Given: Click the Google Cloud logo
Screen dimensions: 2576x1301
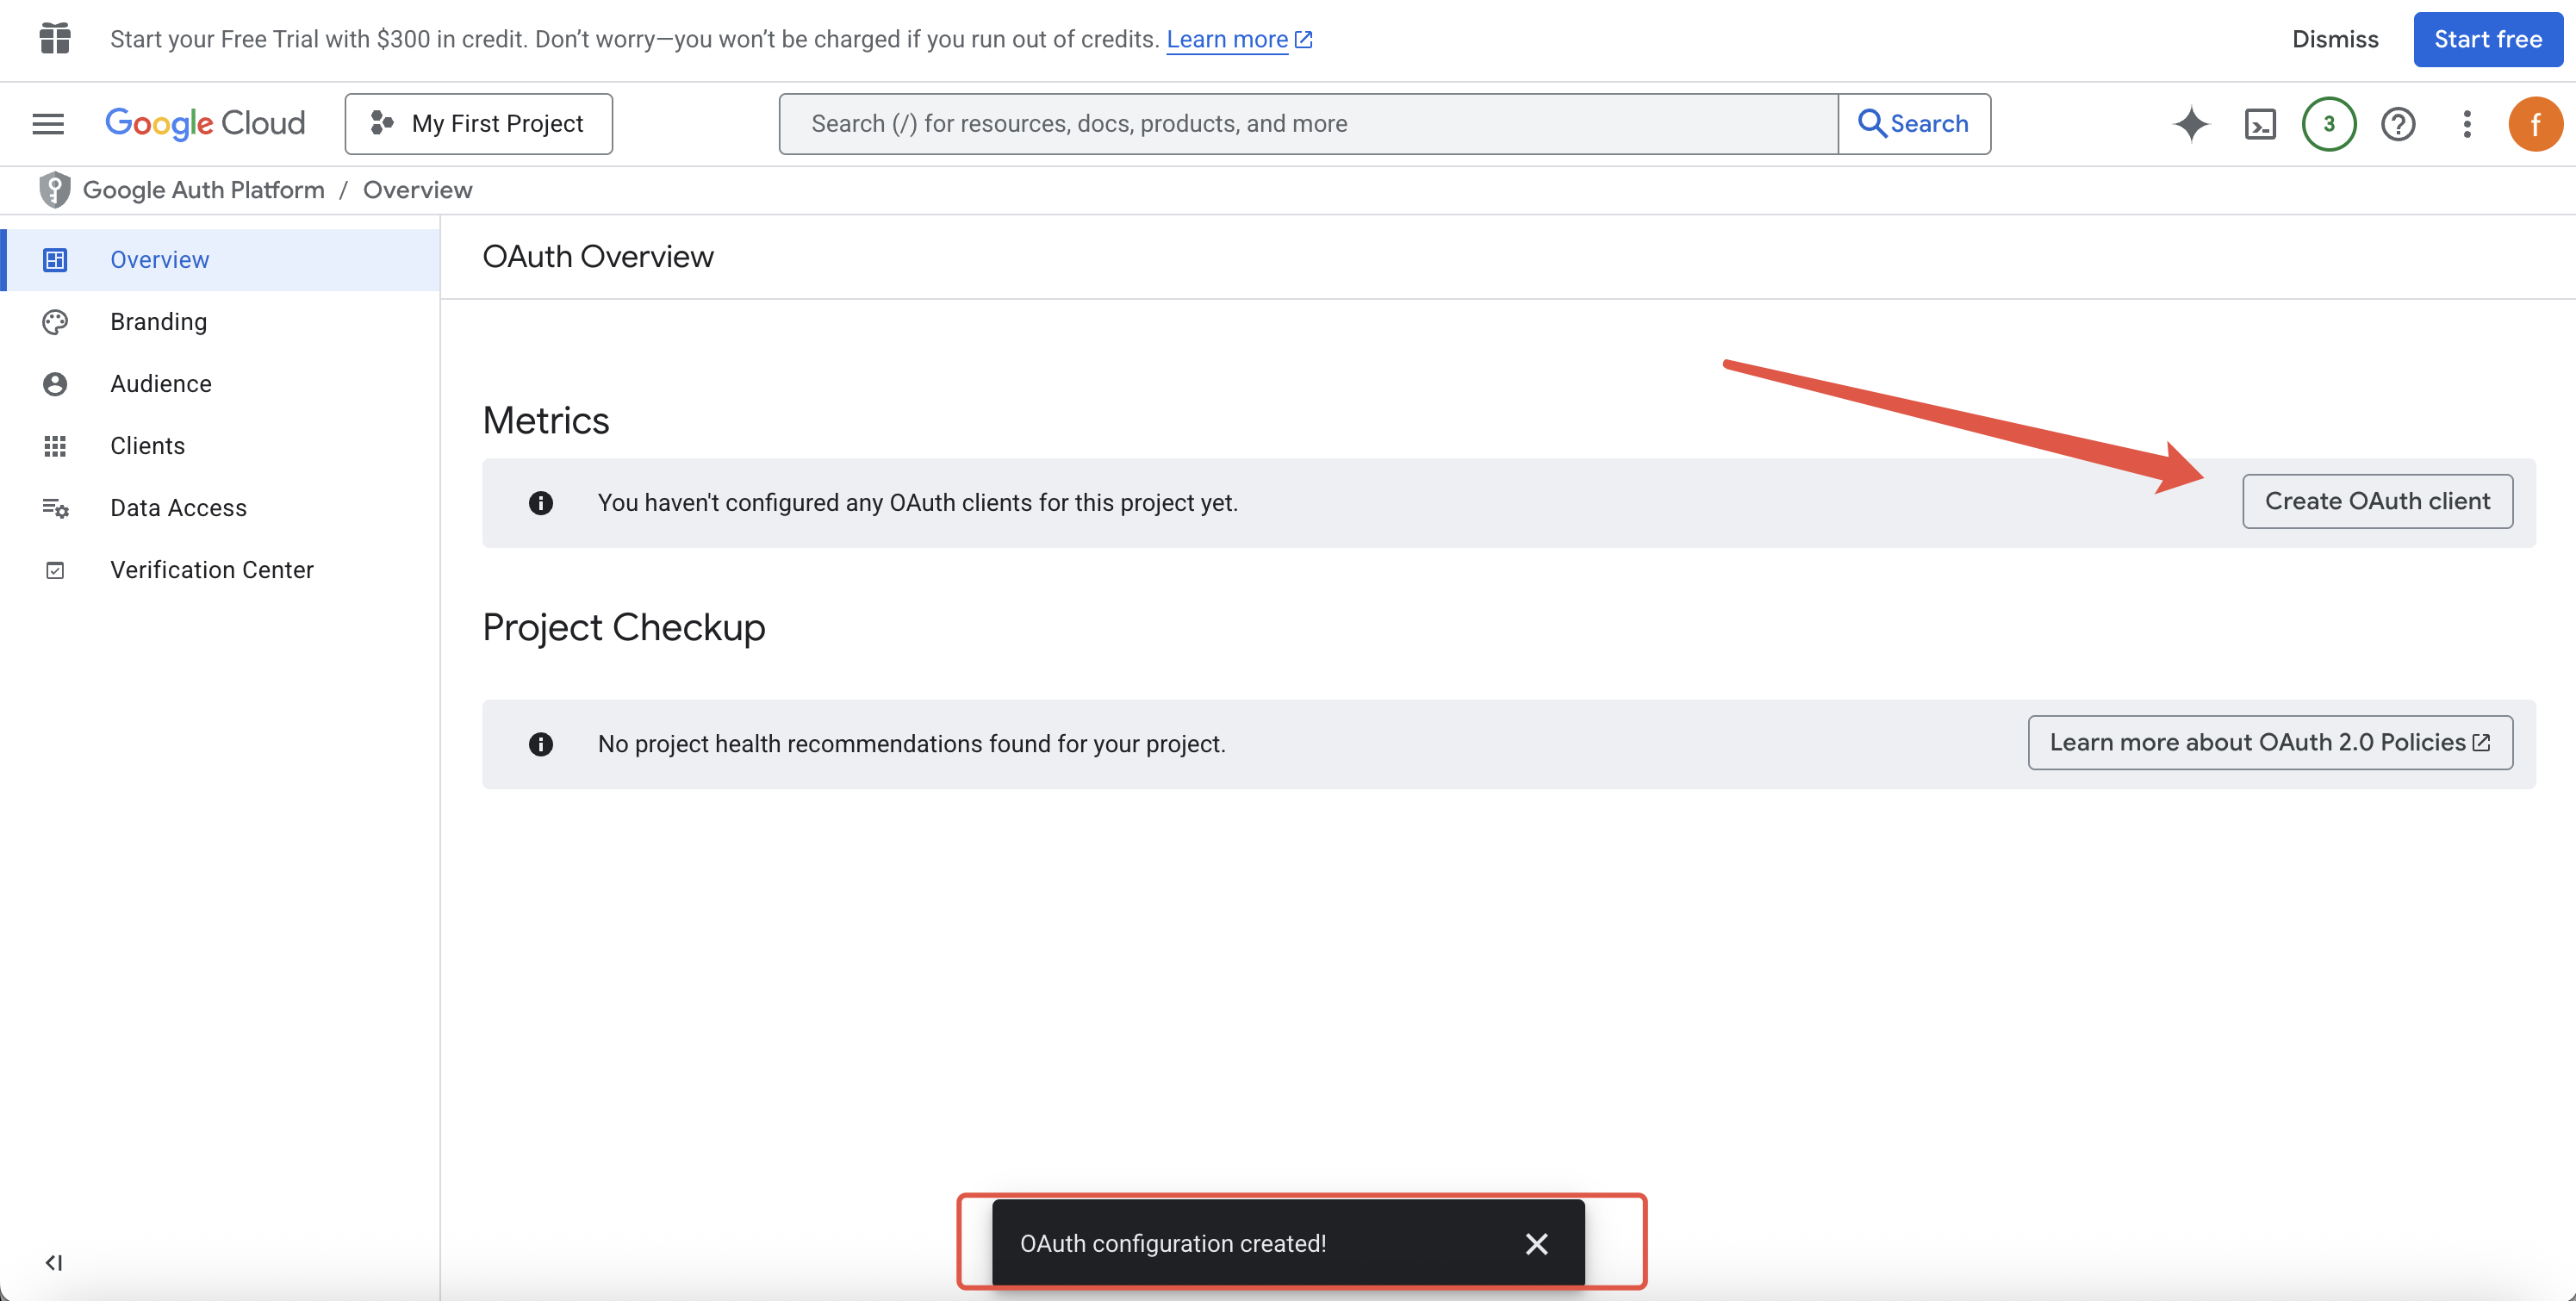Looking at the screenshot, I should [x=205, y=123].
